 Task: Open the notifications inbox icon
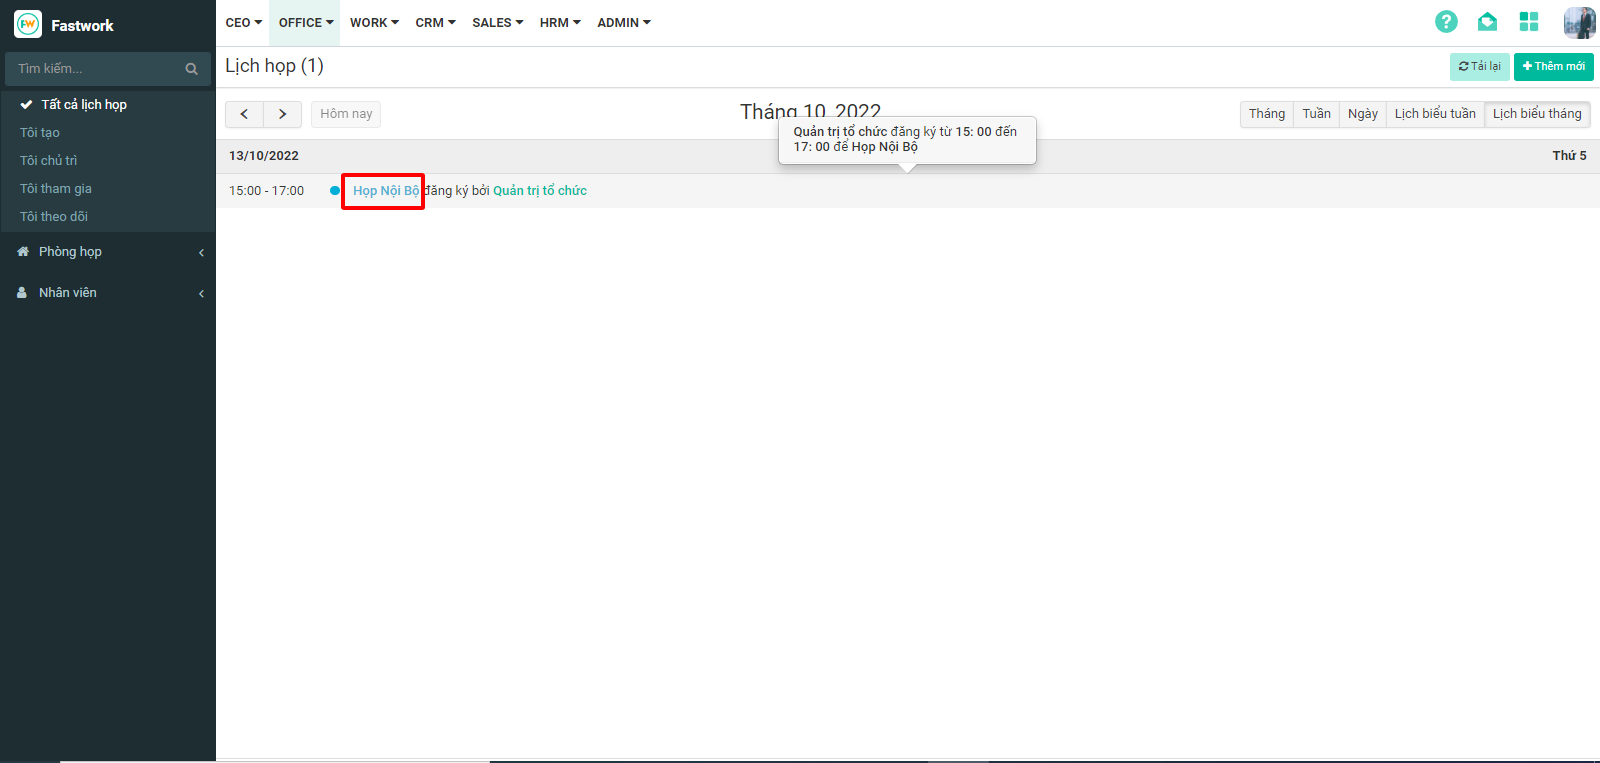[x=1487, y=22]
